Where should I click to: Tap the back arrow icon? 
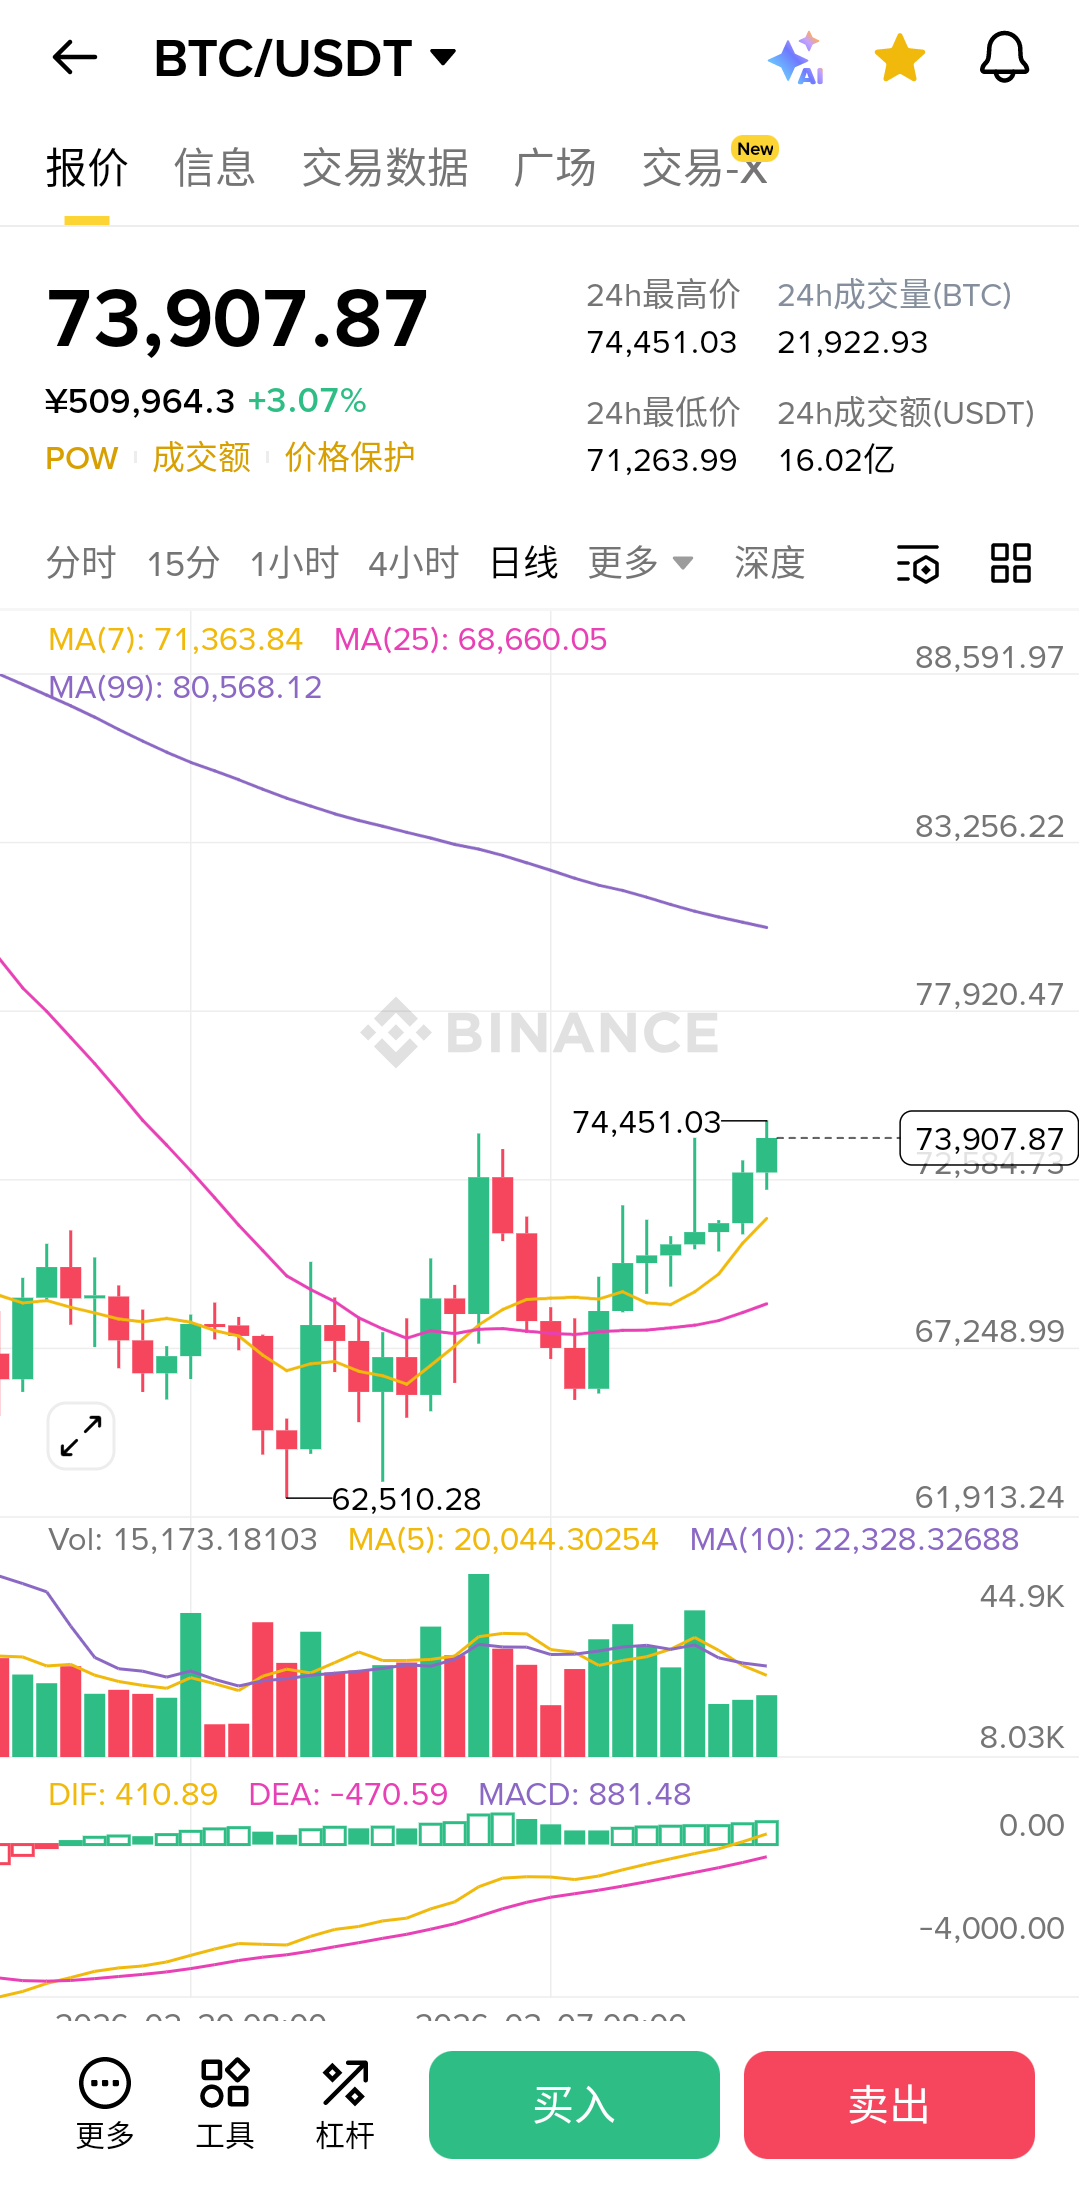coord(75,58)
